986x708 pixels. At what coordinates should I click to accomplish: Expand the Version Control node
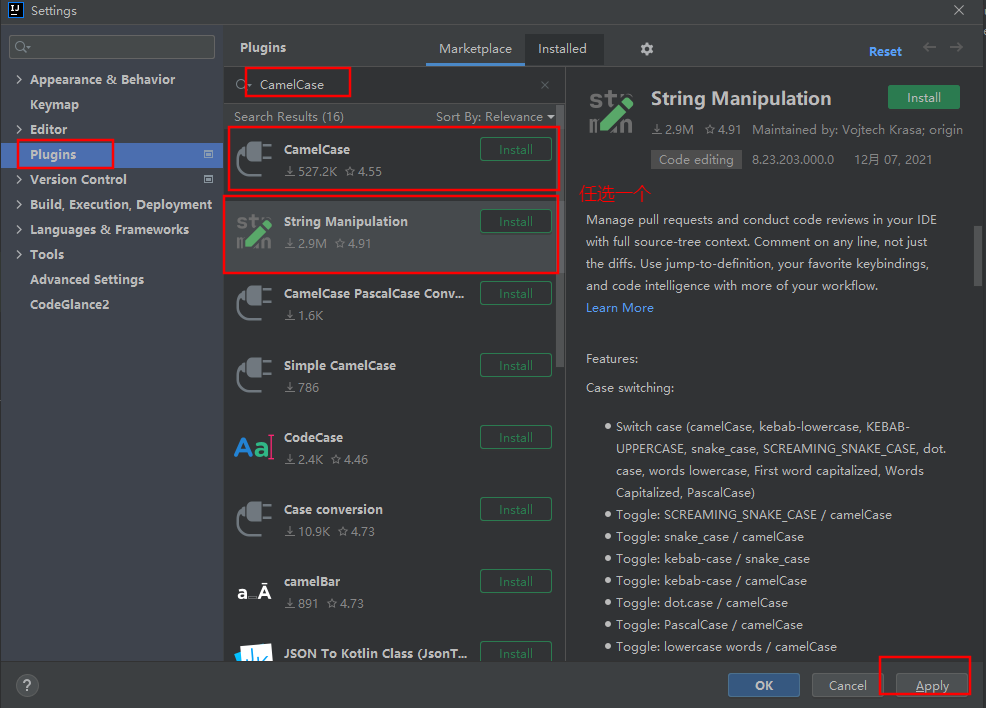click(19, 179)
